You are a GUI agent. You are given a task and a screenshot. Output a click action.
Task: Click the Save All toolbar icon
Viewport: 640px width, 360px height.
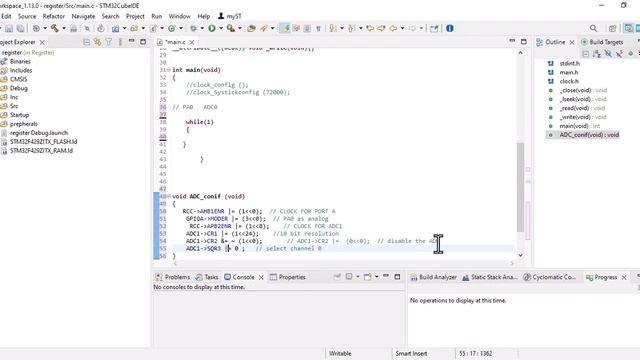coord(20,29)
